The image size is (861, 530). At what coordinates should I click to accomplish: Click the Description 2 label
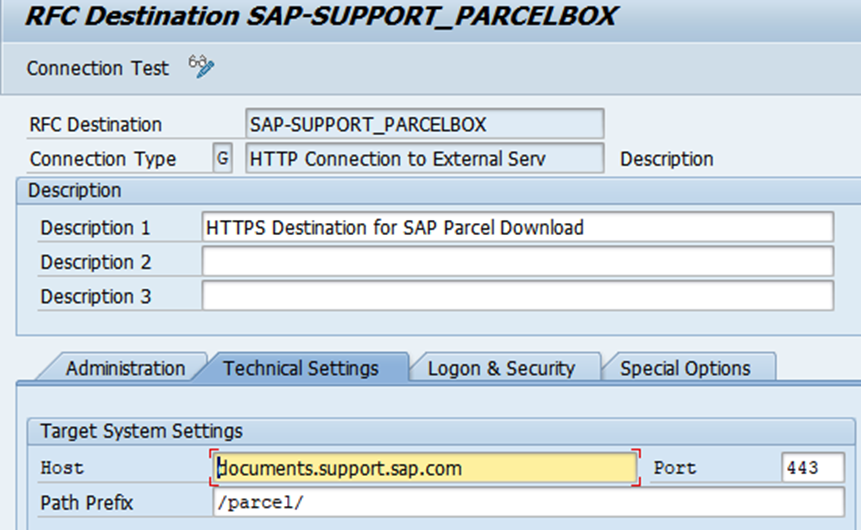coord(96,262)
